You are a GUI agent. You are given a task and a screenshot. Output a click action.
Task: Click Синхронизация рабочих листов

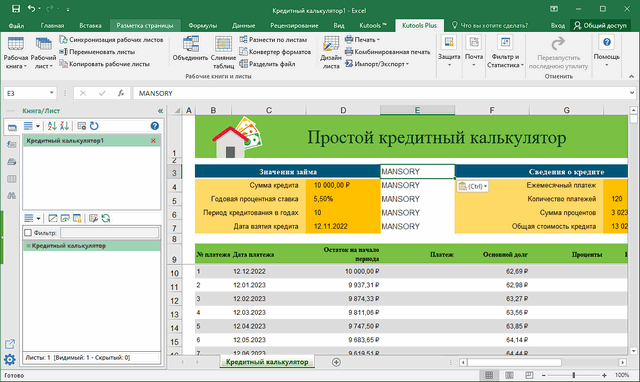[x=111, y=40]
